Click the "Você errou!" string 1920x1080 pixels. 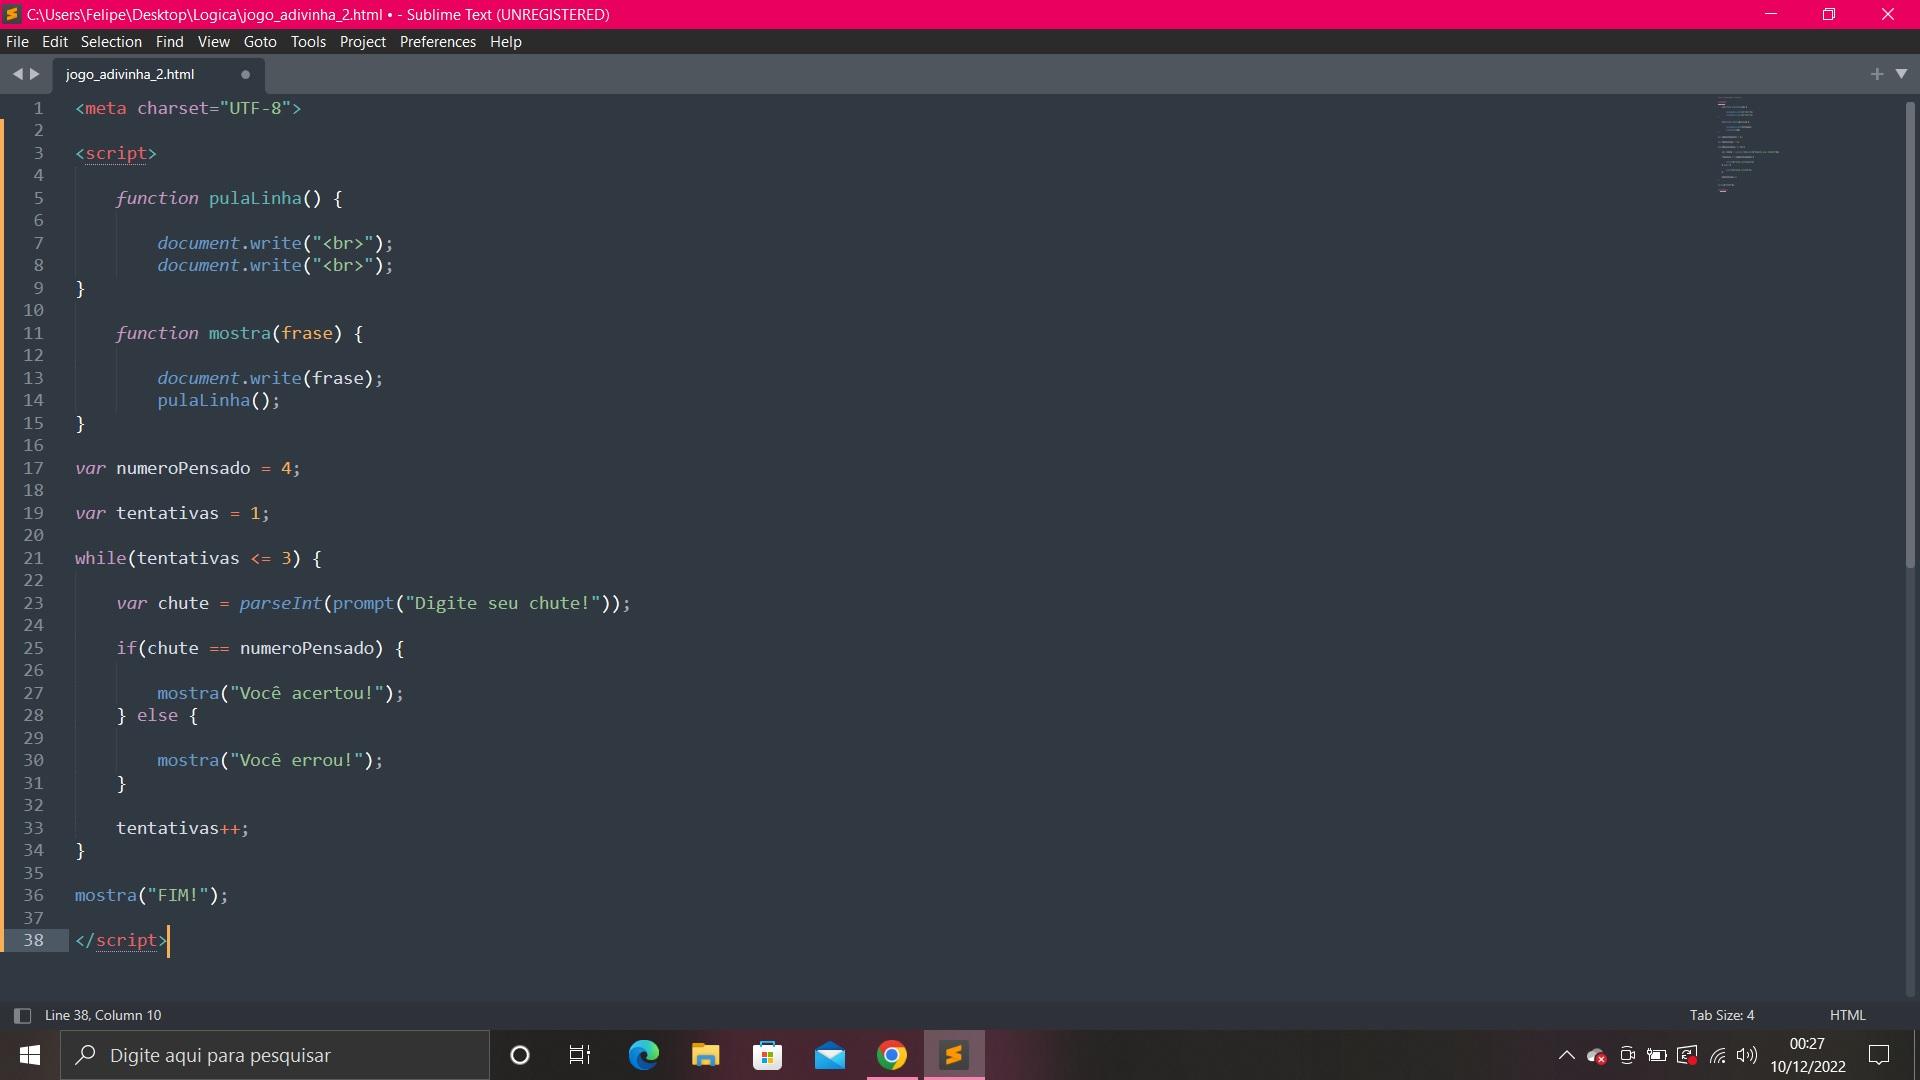click(x=296, y=760)
